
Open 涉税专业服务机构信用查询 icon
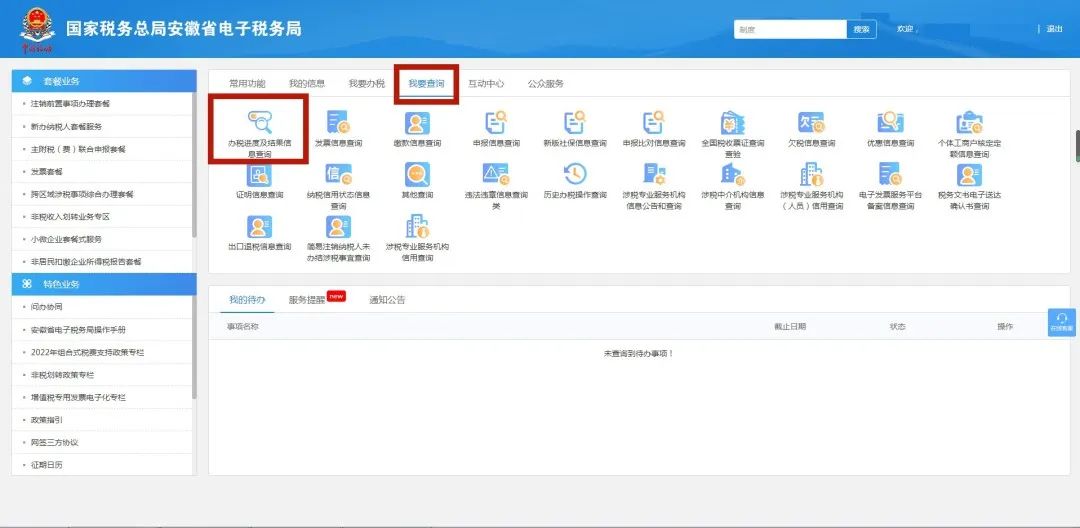[x=417, y=226]
